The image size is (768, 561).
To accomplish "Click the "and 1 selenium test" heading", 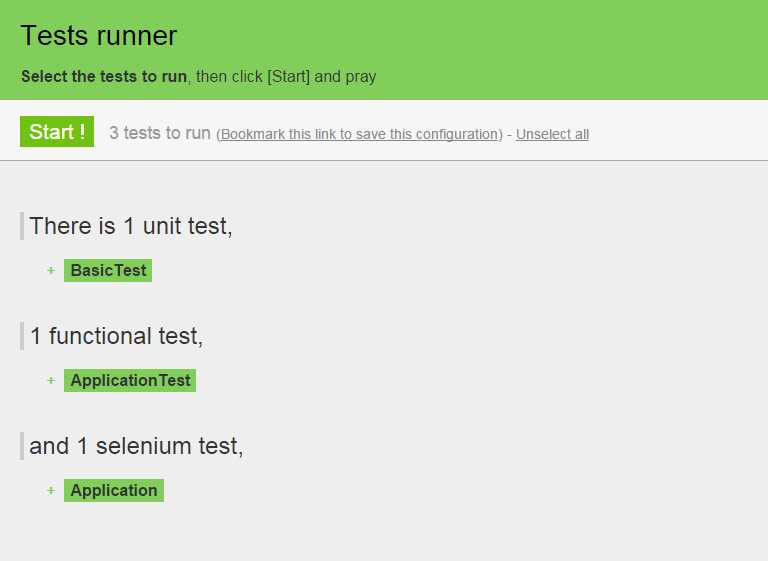I will coord(136,446).
